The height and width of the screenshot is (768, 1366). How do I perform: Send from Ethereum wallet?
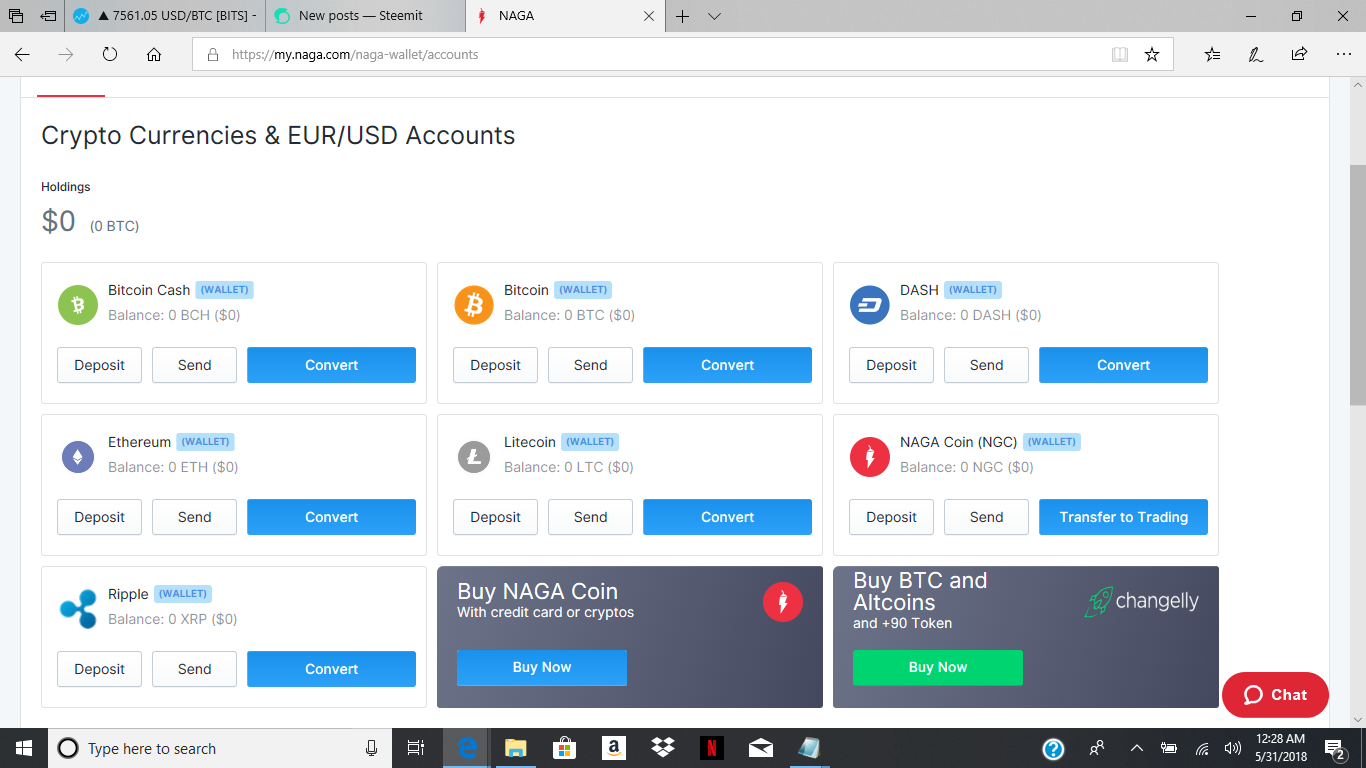point(194,517)
